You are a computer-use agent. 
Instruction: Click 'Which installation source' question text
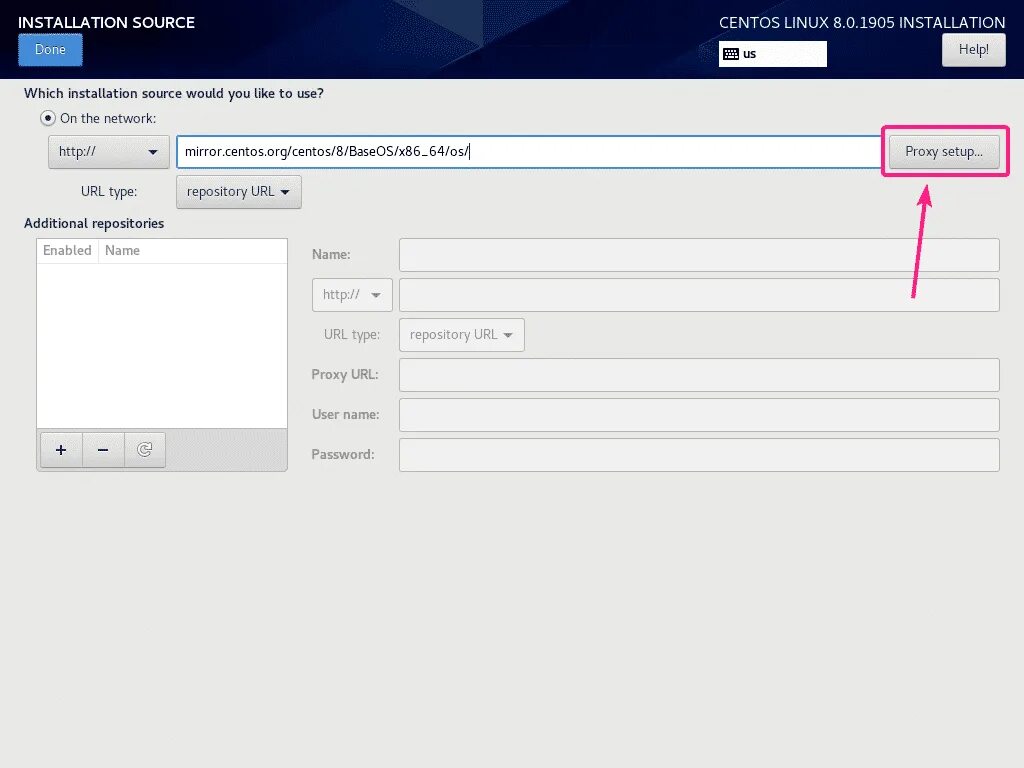coord(174,93)
